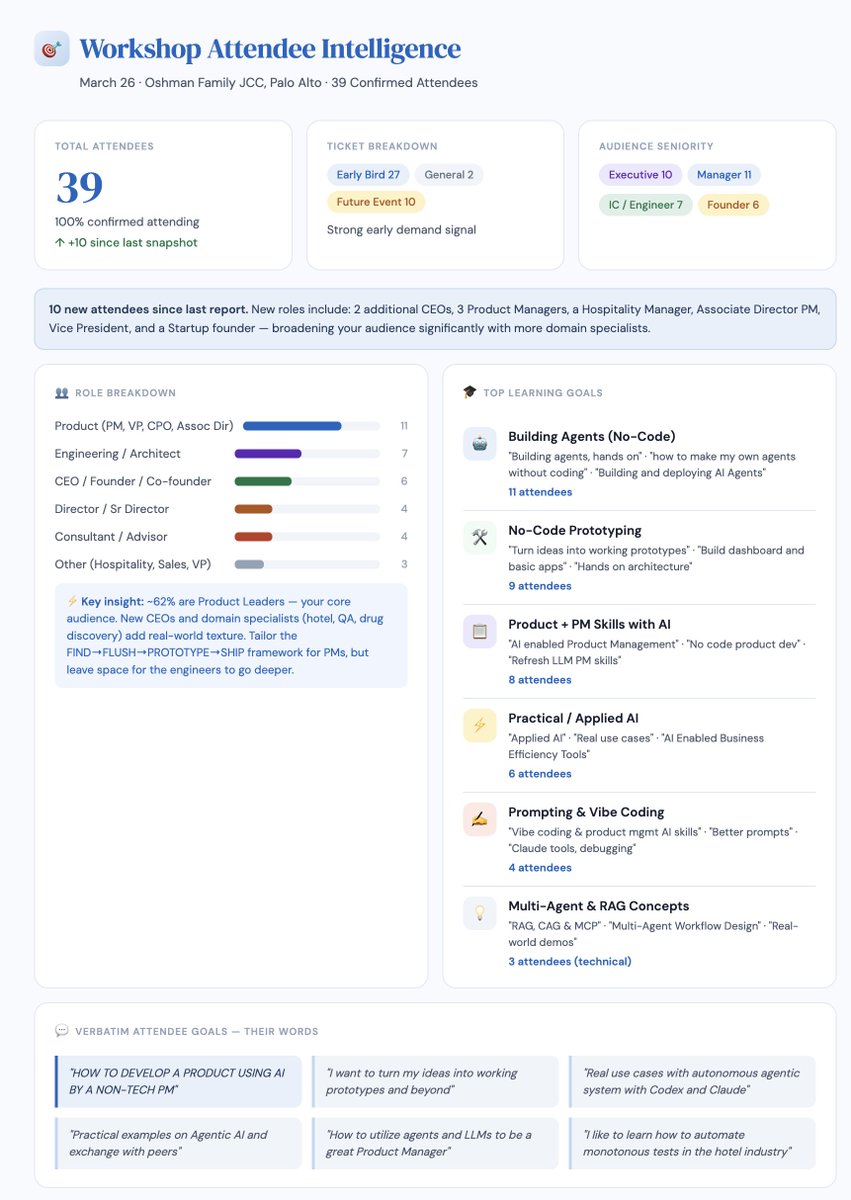Click the Consultant / Advisor role label
This screenshot has height=1200, width=851.
pos(111,536)
